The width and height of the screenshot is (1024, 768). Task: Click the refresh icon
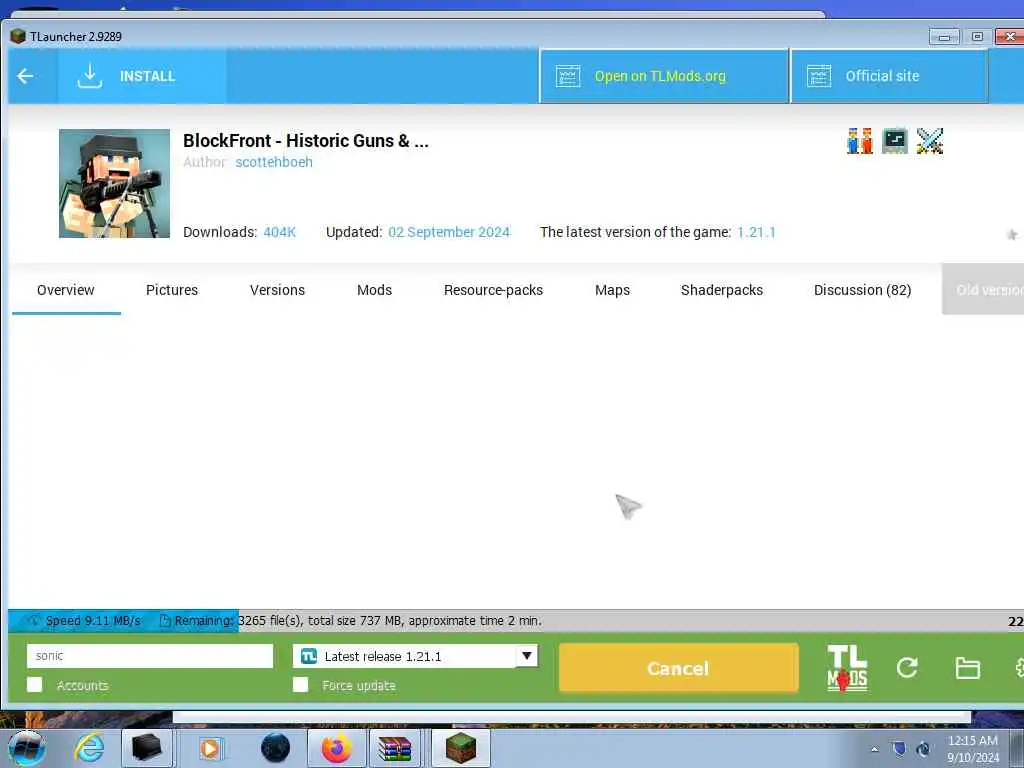point(907,667)
